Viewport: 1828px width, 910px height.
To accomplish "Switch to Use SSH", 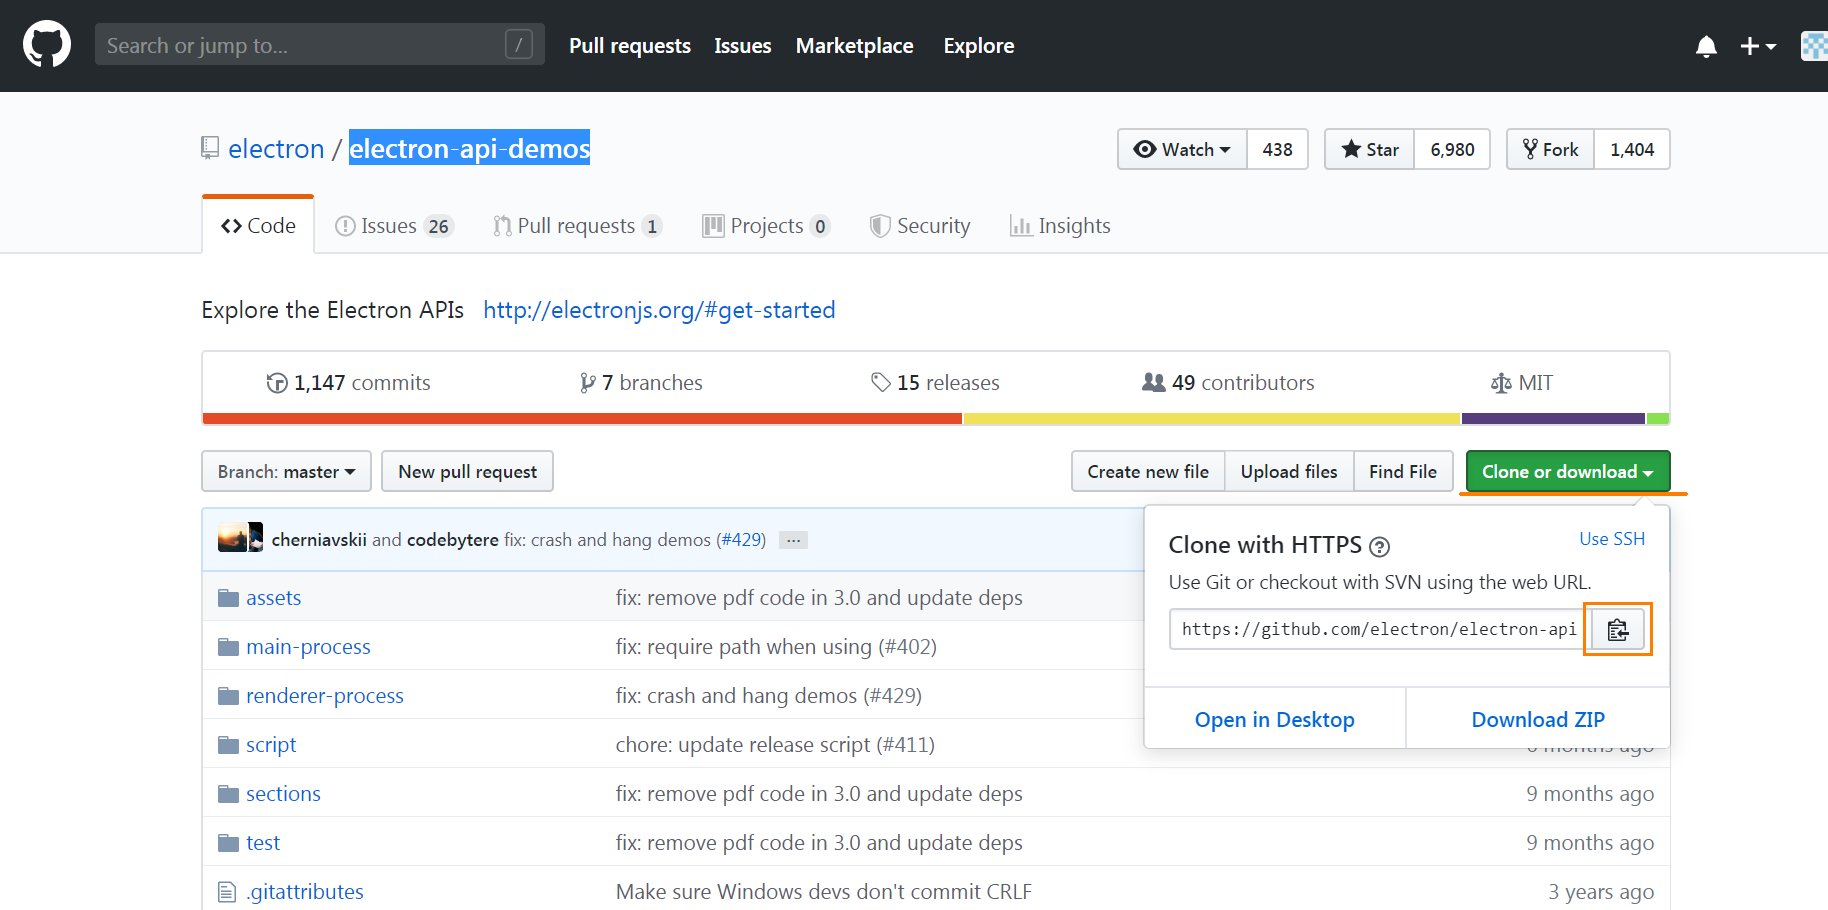I will (x=1612, y=539).
